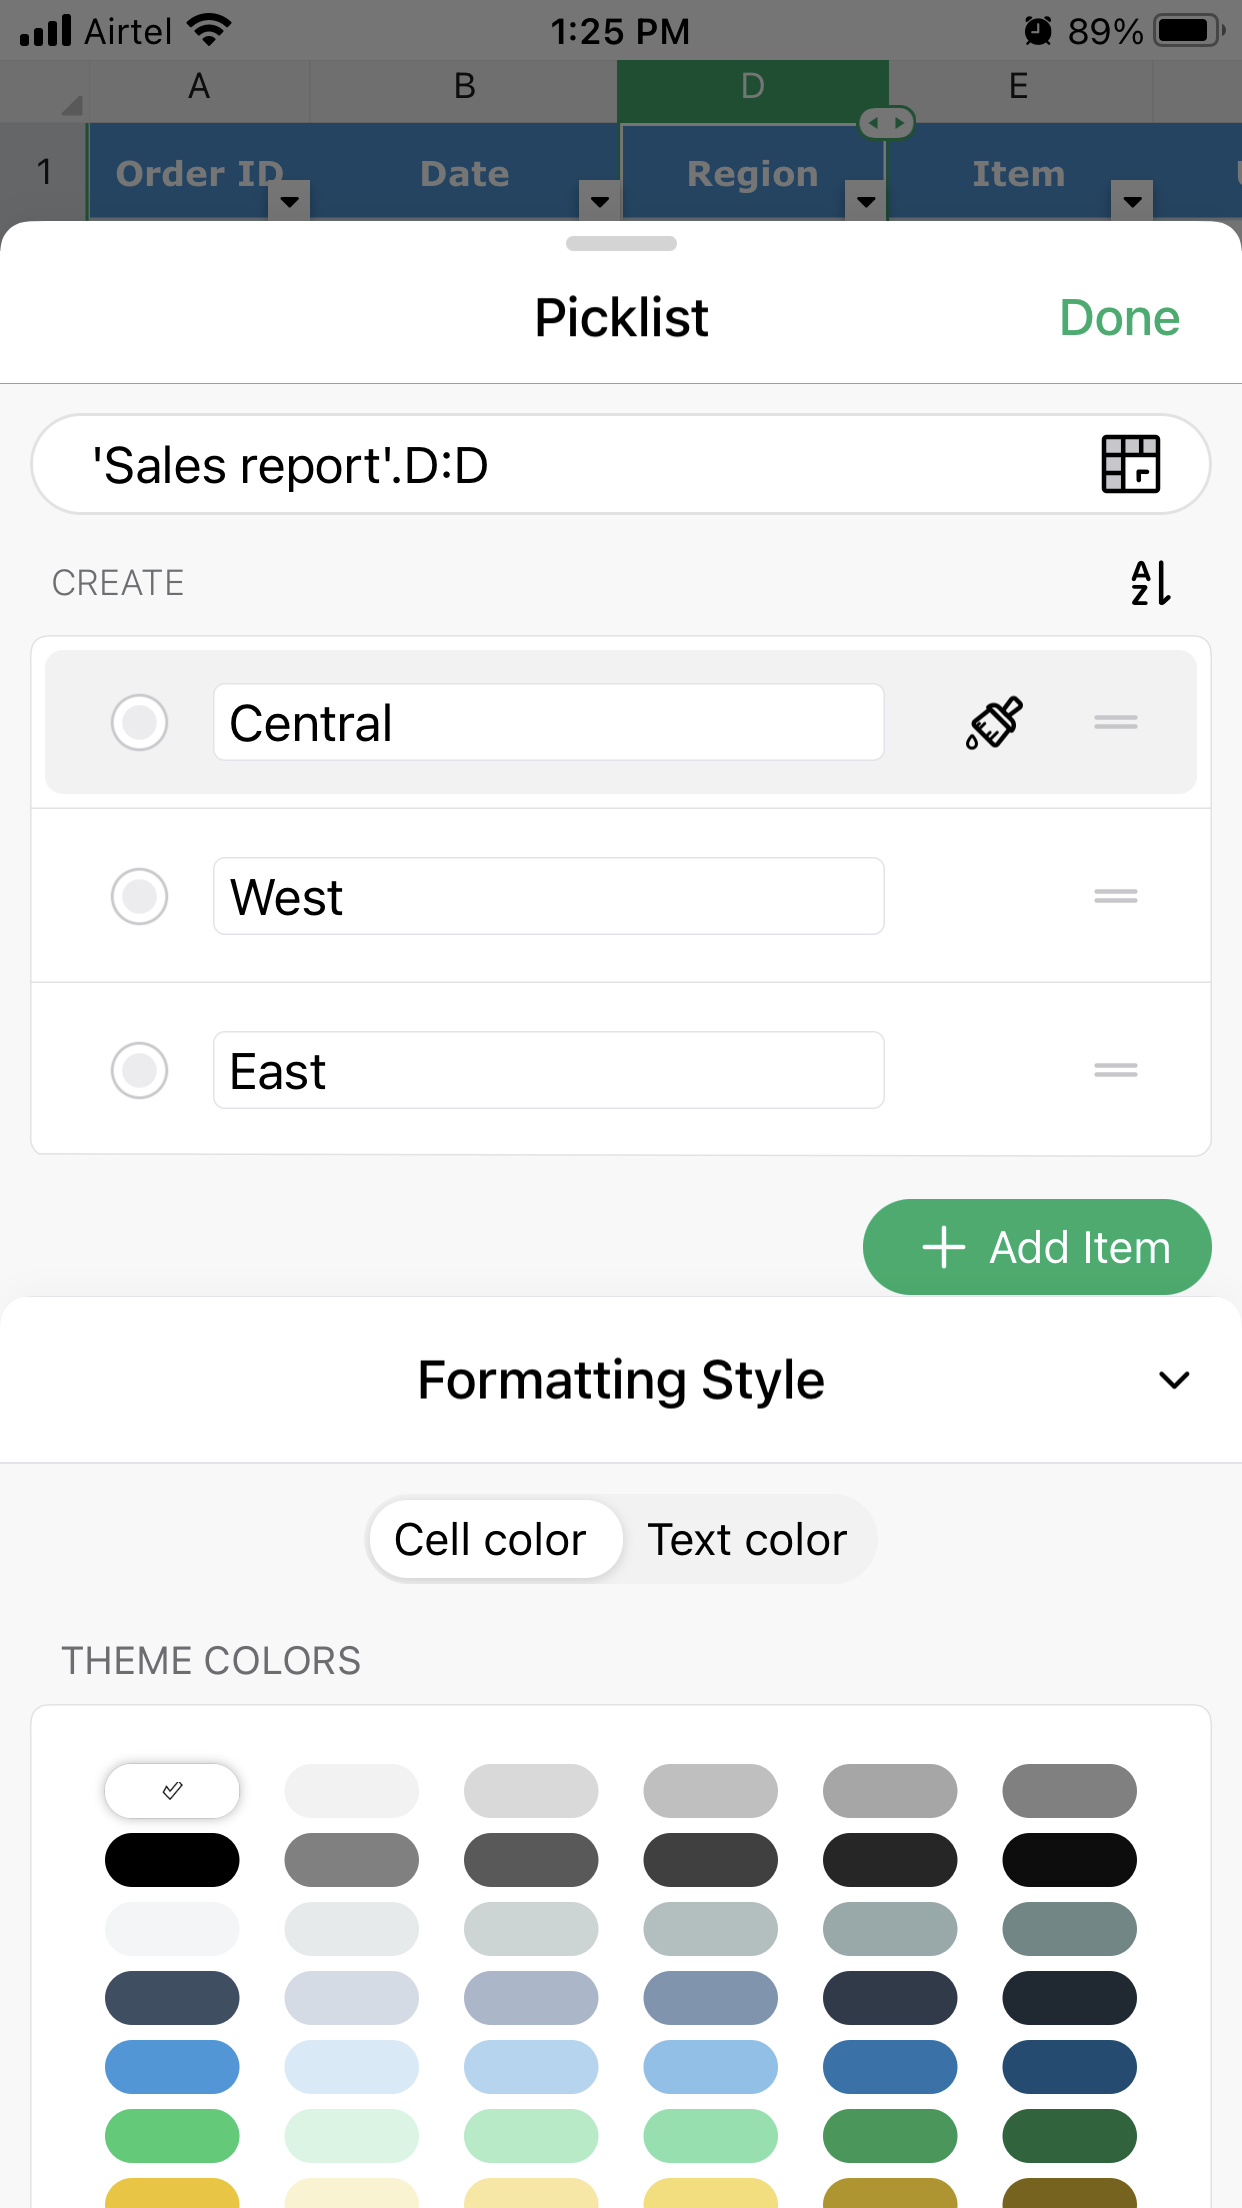
Task: Tap the reorder handle for Central
Action: (1115, 722)
